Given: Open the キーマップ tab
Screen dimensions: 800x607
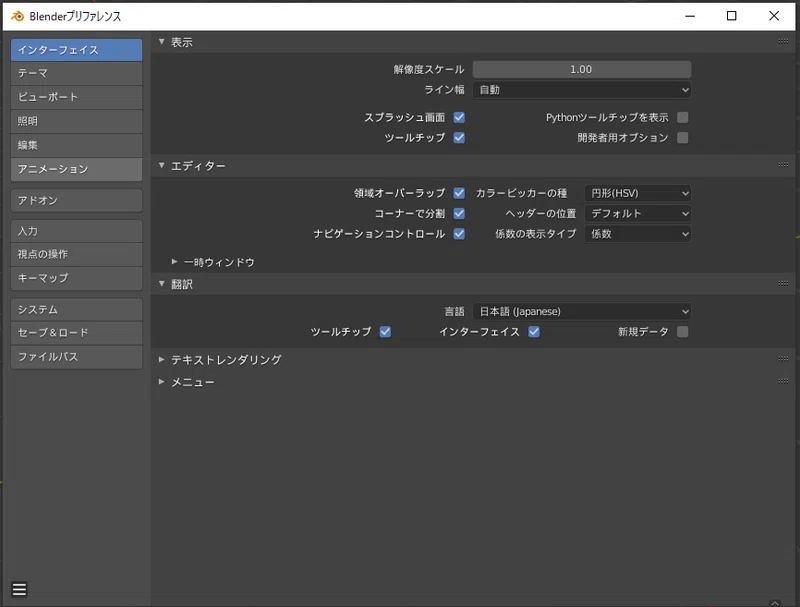Looking at the screenshot, I should [x=77, y=279].
